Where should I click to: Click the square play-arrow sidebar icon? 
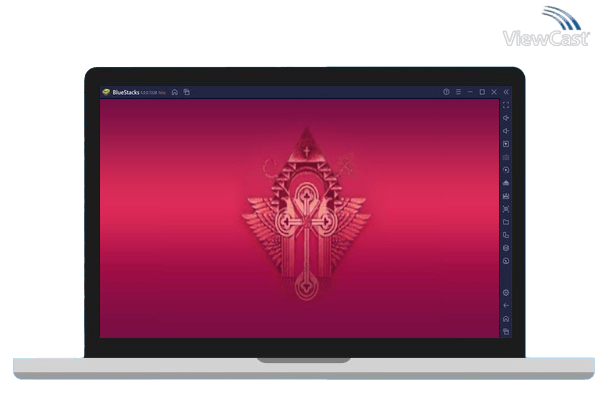(506, 144)
